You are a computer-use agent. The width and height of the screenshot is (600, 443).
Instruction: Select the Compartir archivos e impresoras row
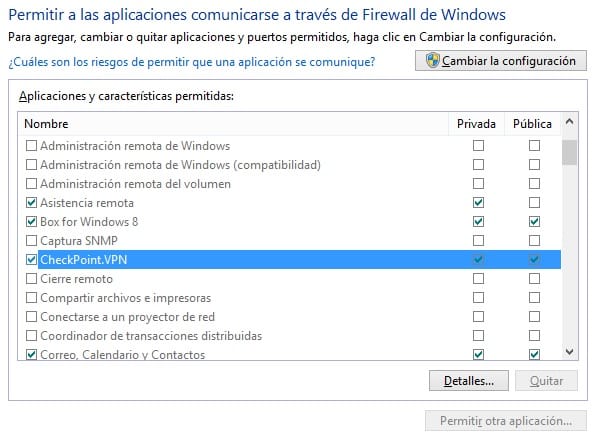pyautogui.click(x=125, y=298)
